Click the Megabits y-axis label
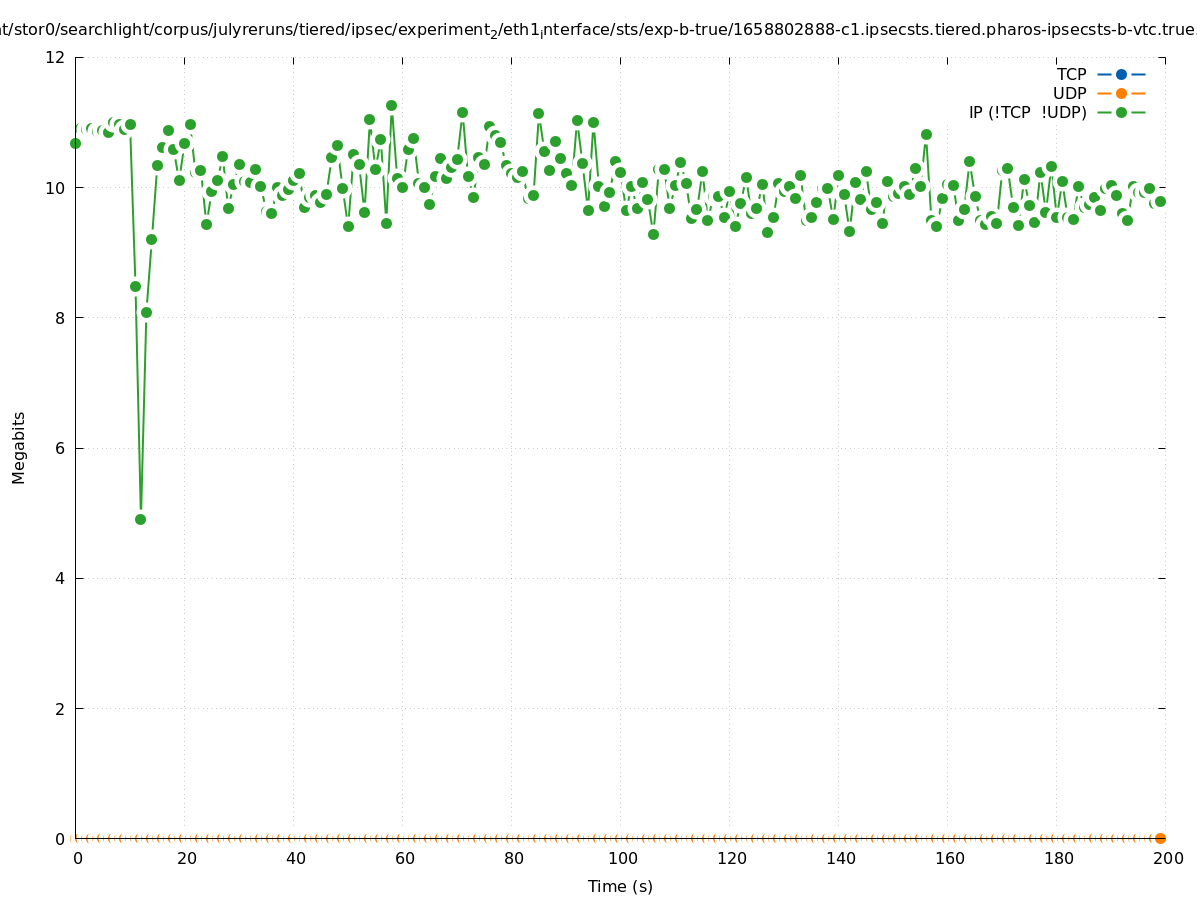This screenshot has height=900, width=1197. point(19,447)
